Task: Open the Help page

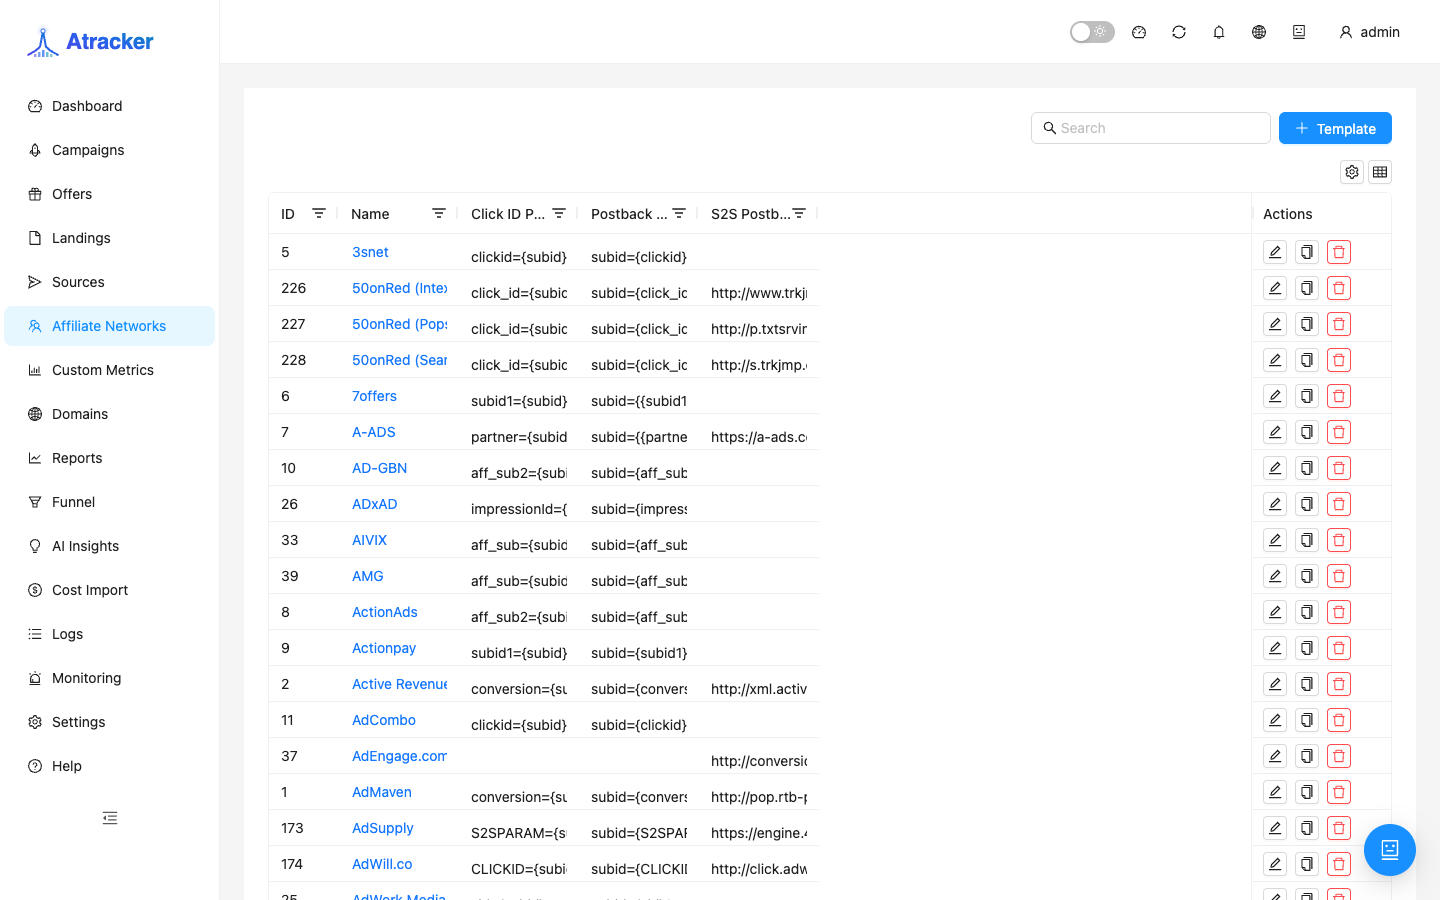Action: pyautogui.click(x=110, y=766)
